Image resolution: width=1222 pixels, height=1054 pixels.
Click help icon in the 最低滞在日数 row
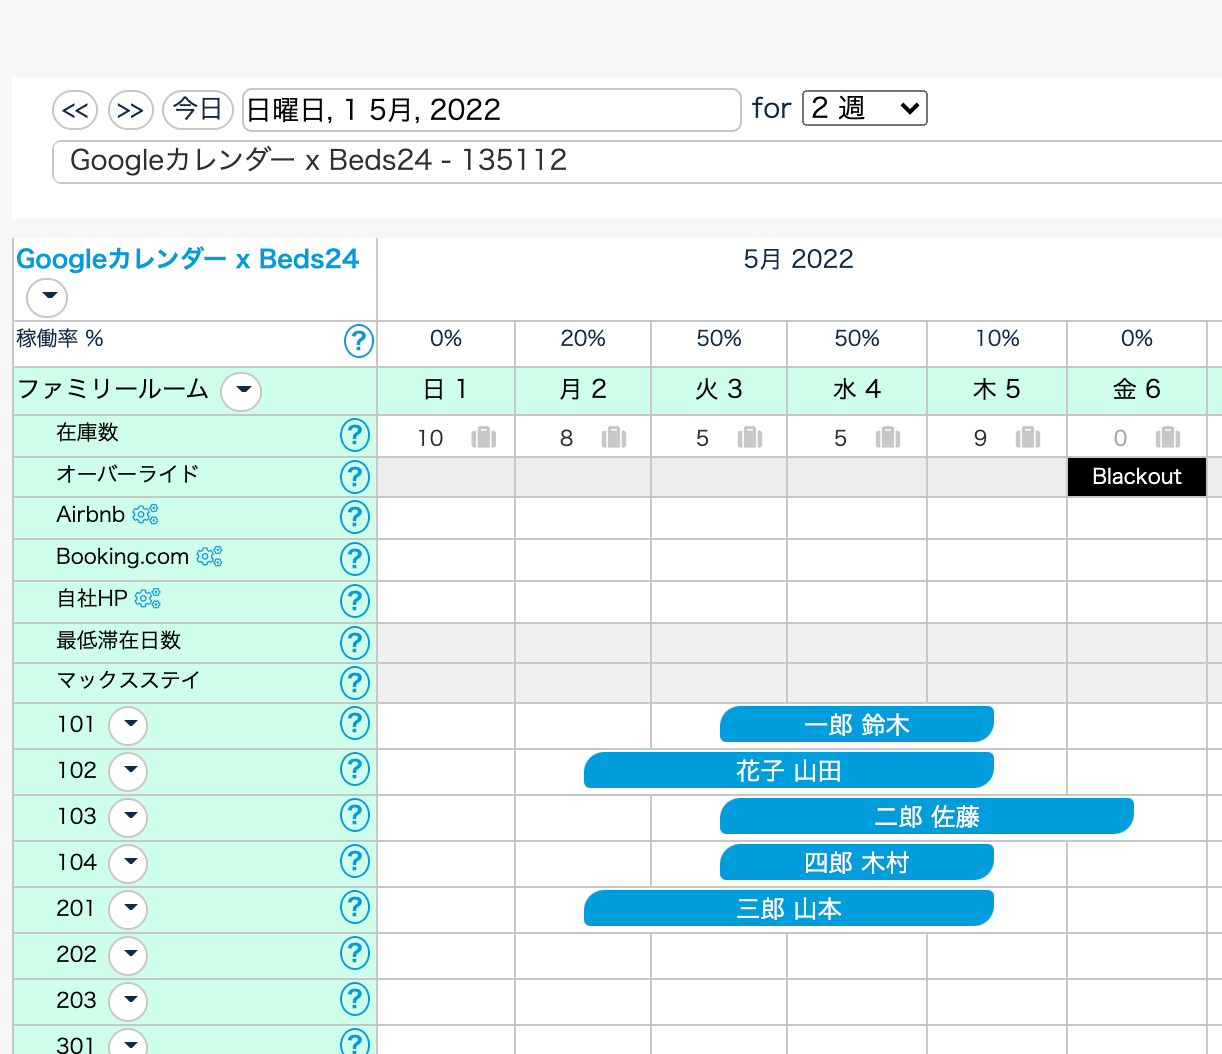(x=355, y=643)
